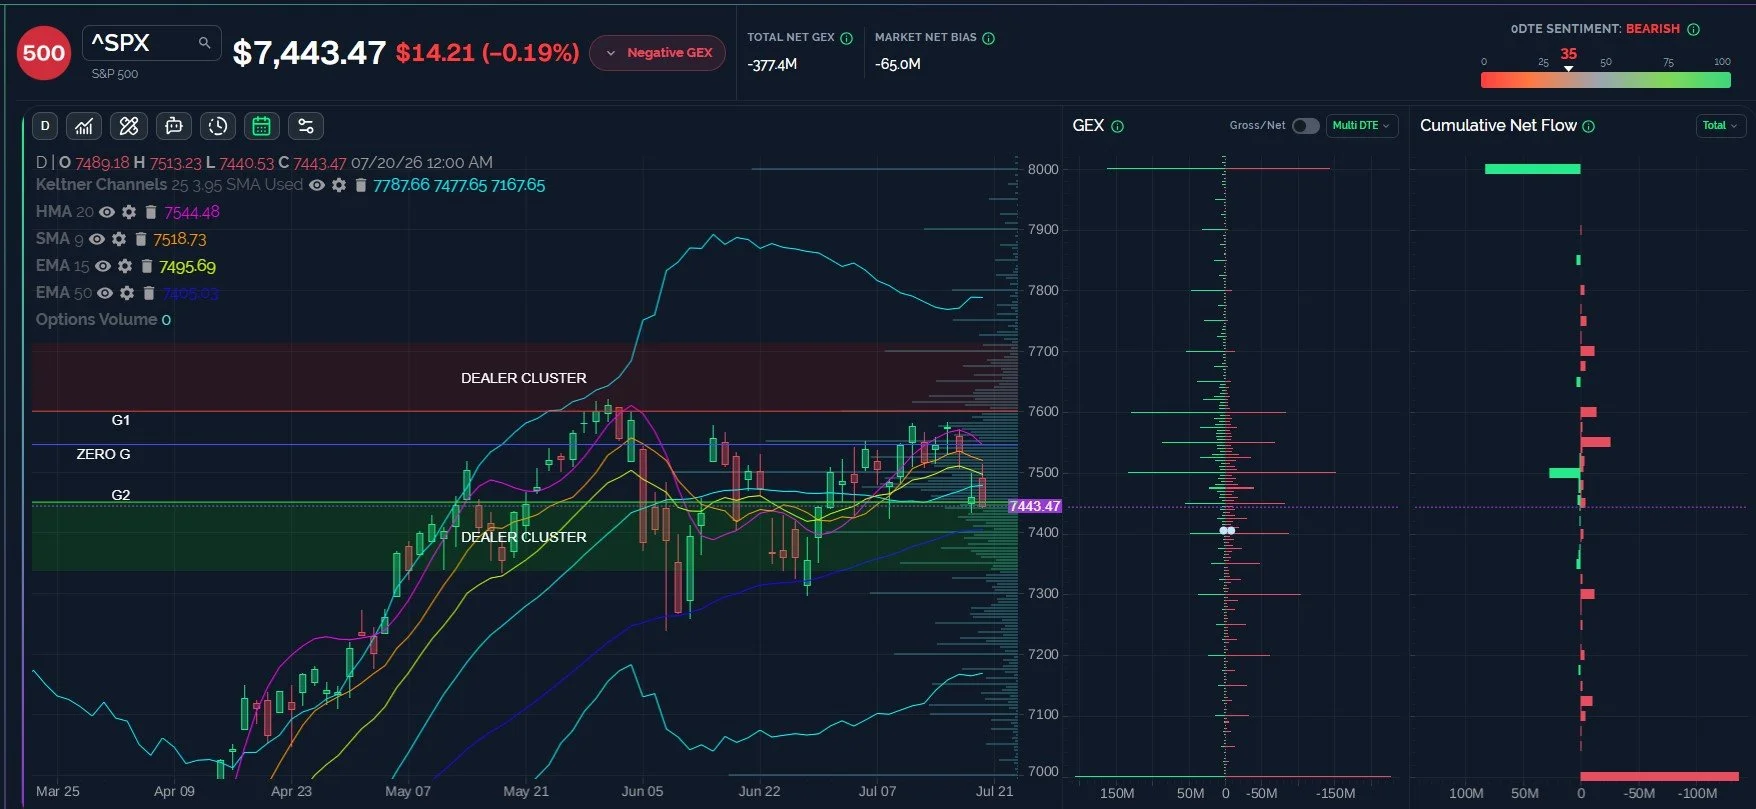Click the "Jun 05" date axis label

tap(642, 791)
